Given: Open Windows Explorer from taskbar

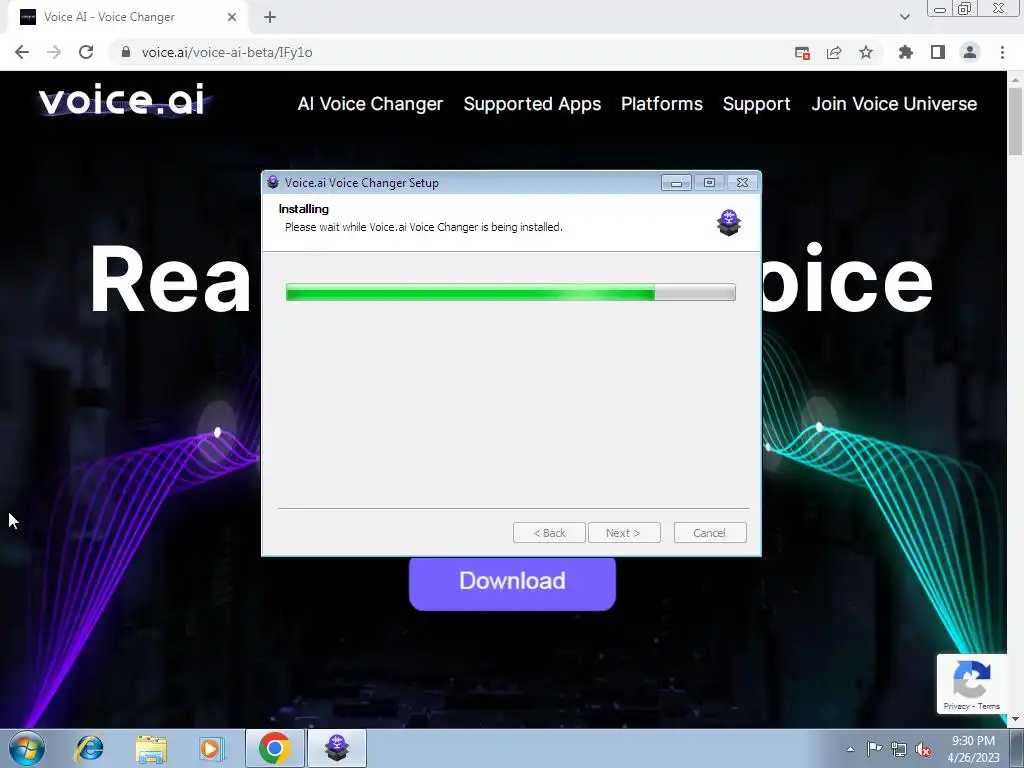Looking at the screenshot, I should click(151, 748).
